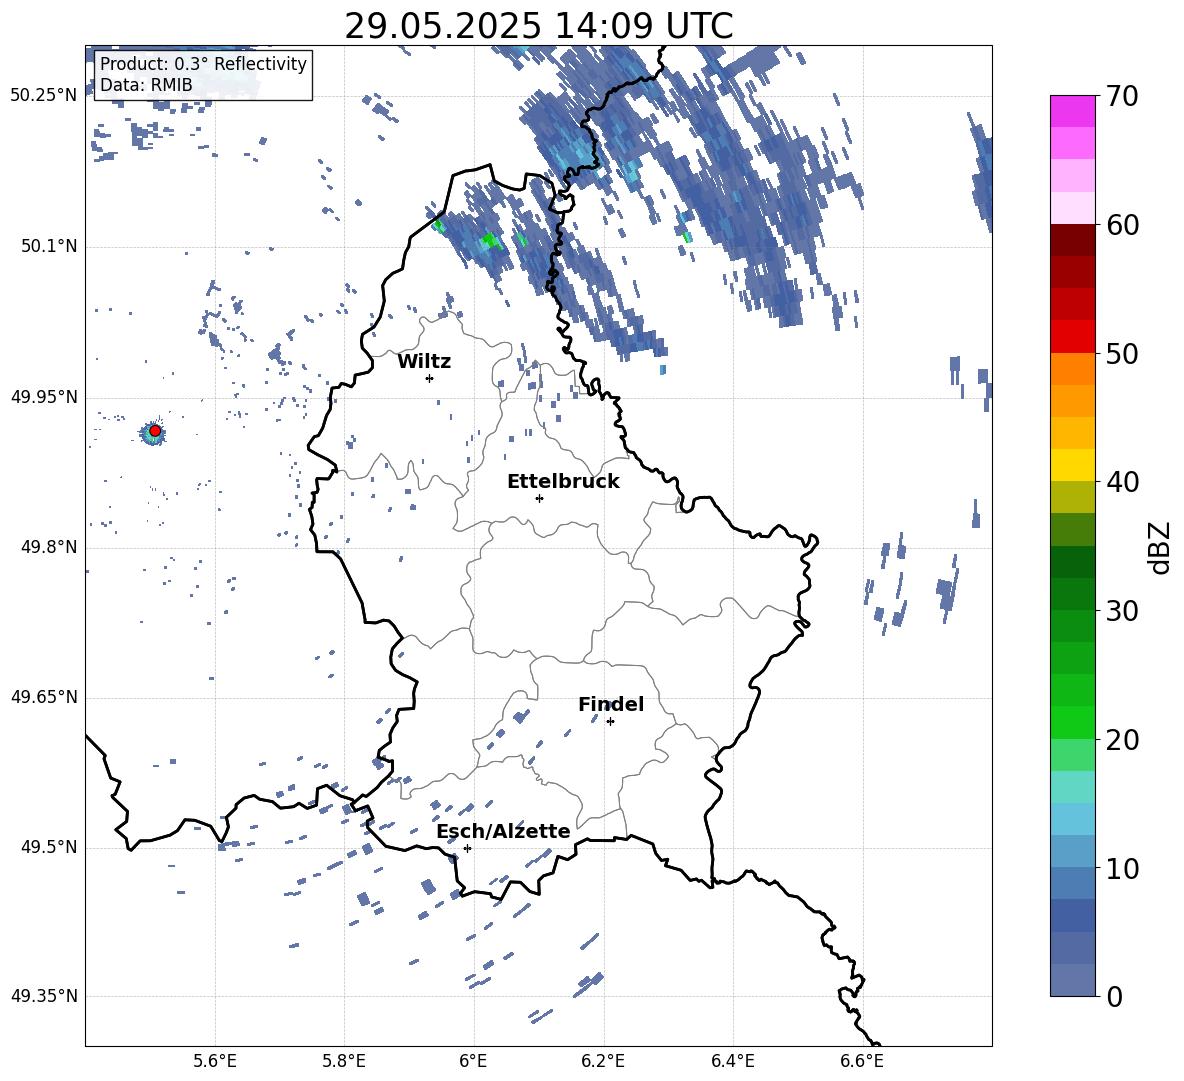1184x1081 pixels.
Task: Click the magenta top segment of colorbar
Action: pyautogui.click(x=1073, y=112)
